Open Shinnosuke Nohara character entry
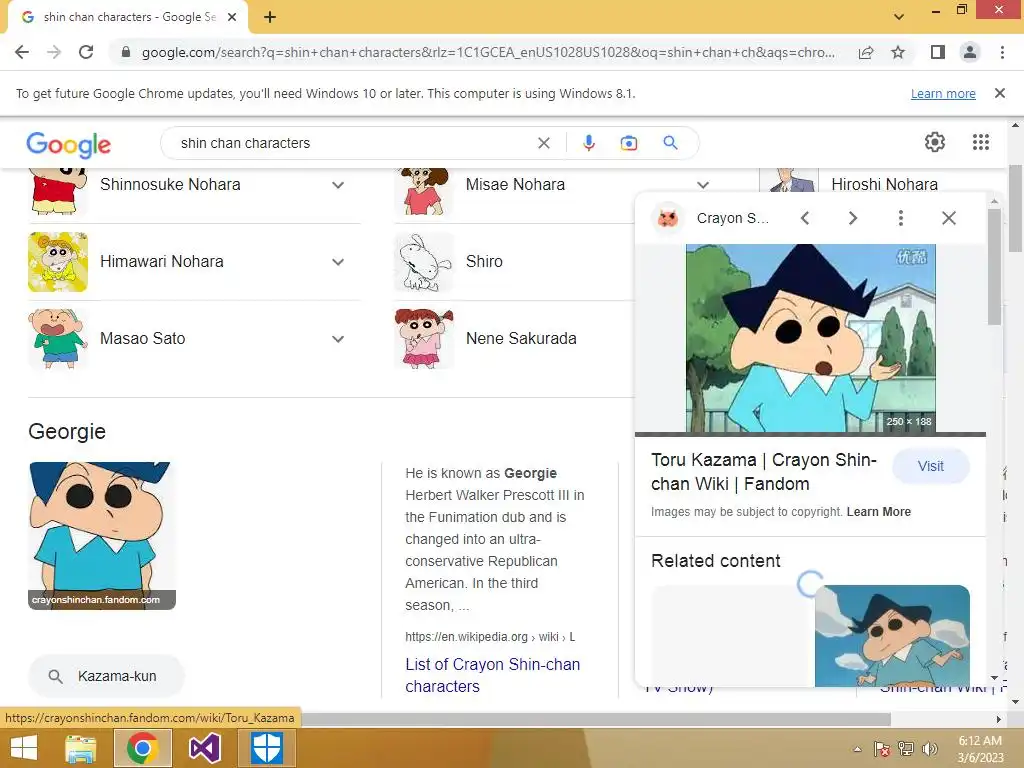Screen dimensions: 1024x768 pos(170,185)
